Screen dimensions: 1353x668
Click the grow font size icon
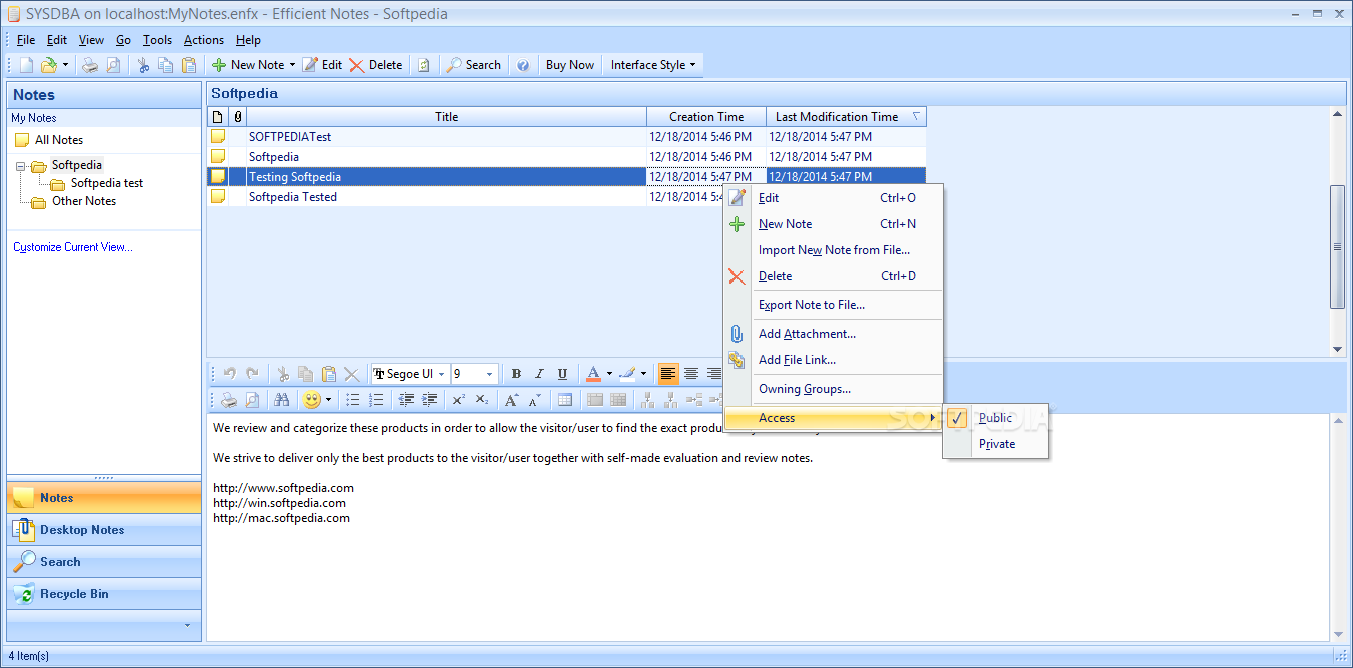pos(512,400)
